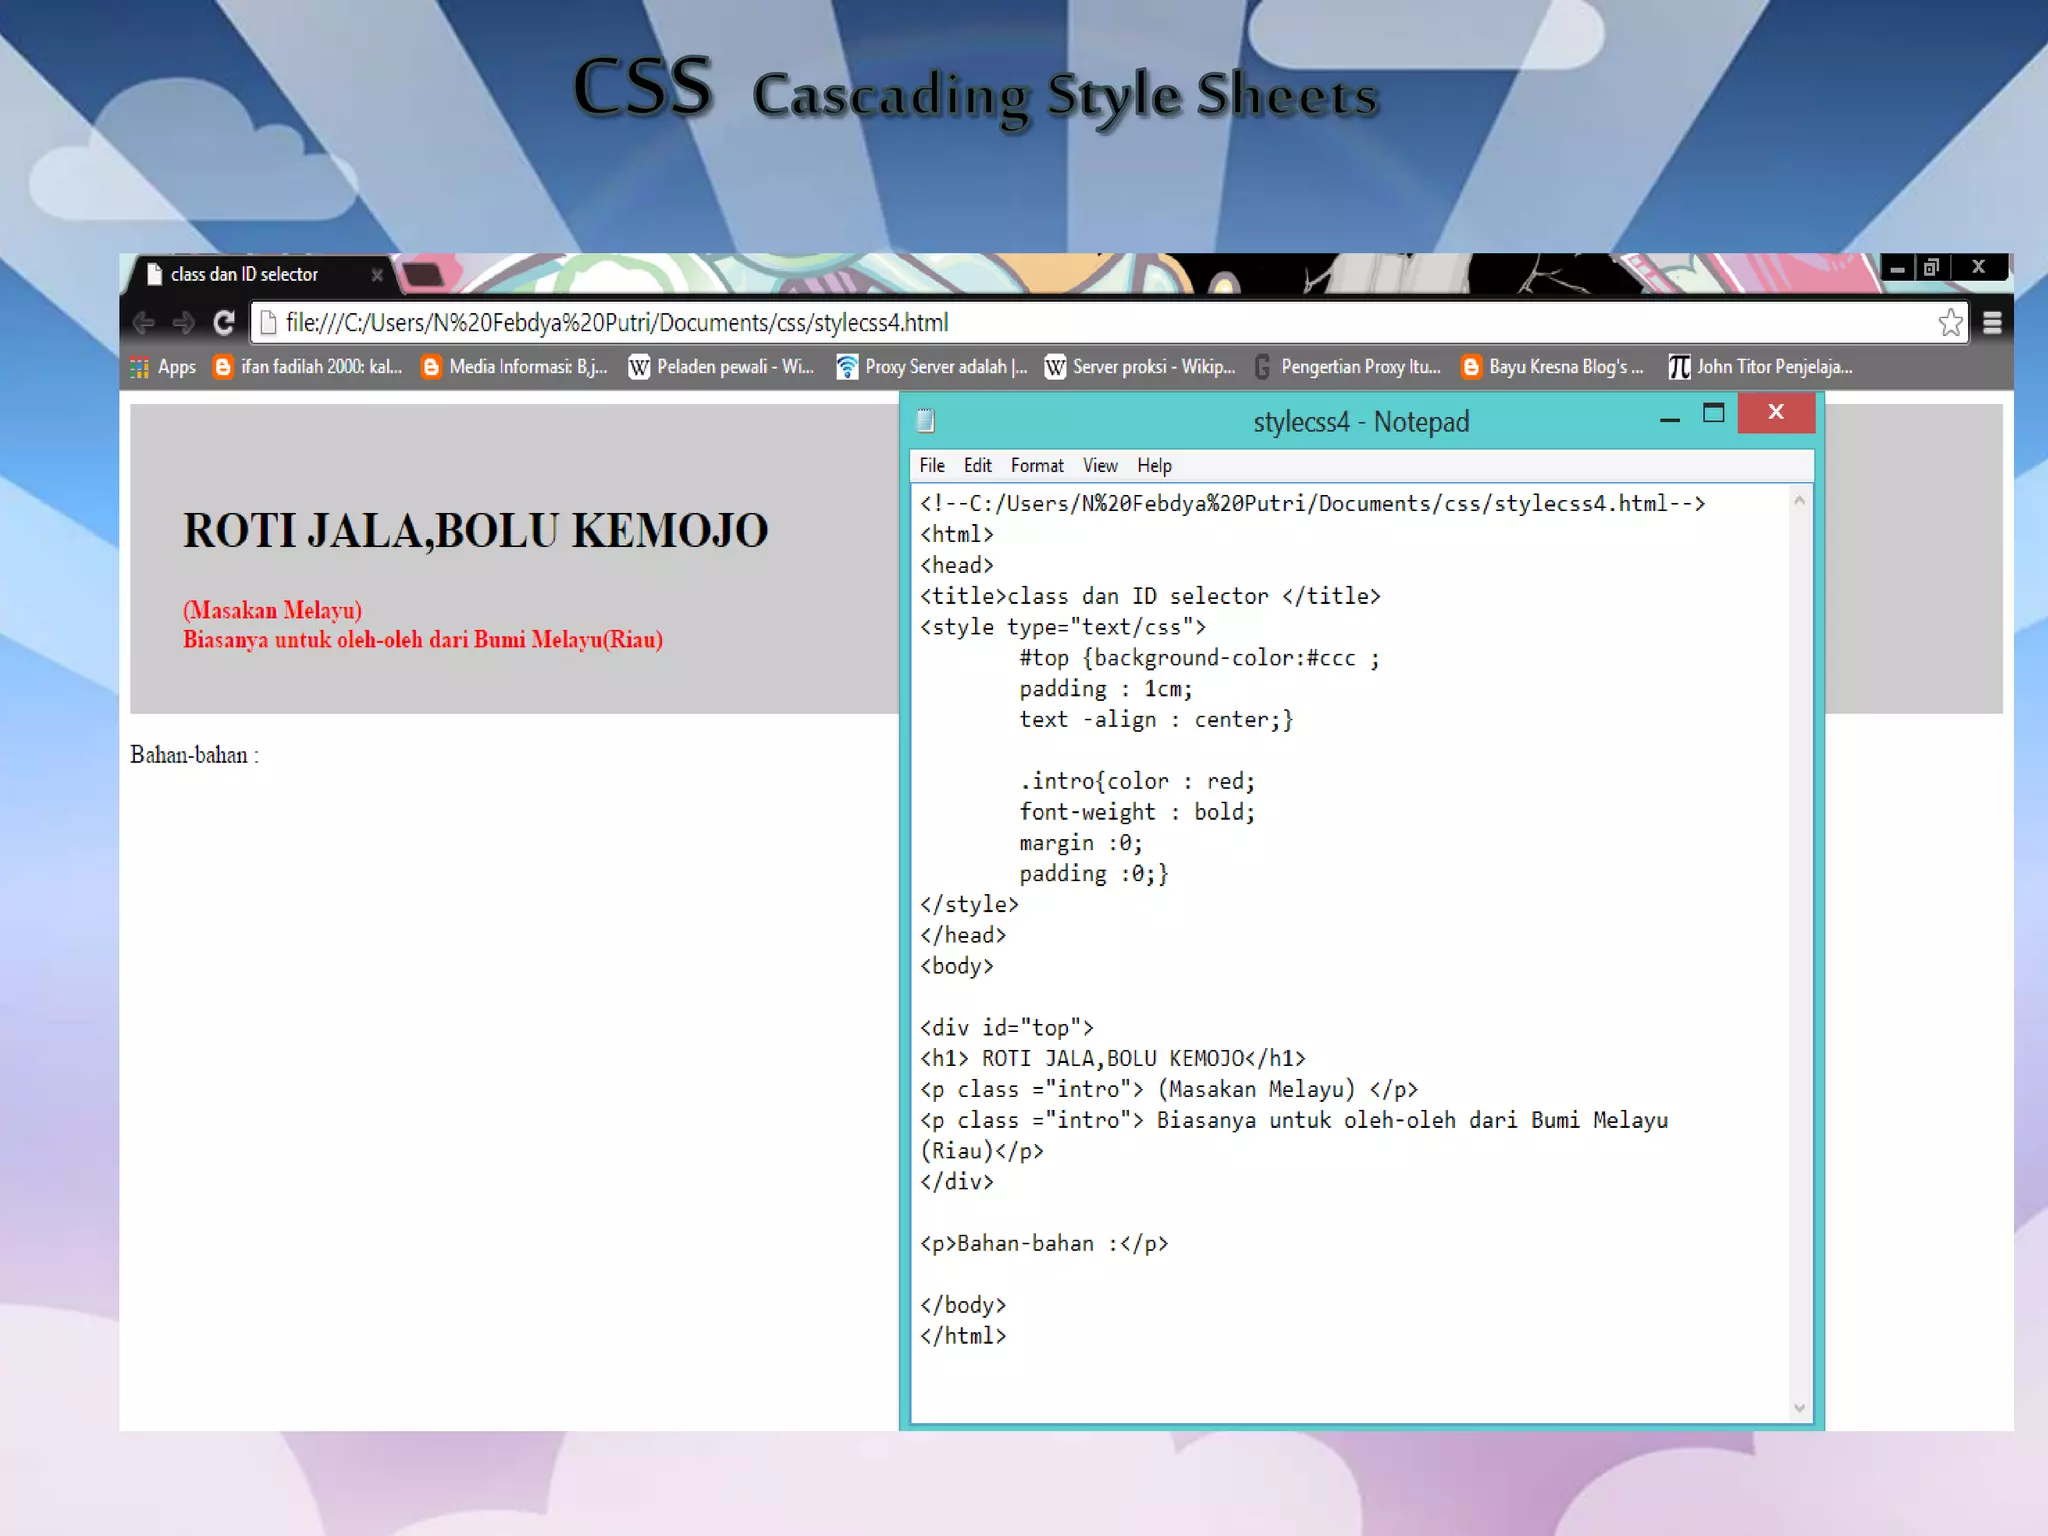Click the 'Bahan-bahan :' paragraph on the page
The width and height of the screenshot is (2048, 1536).
coord(194,755)
